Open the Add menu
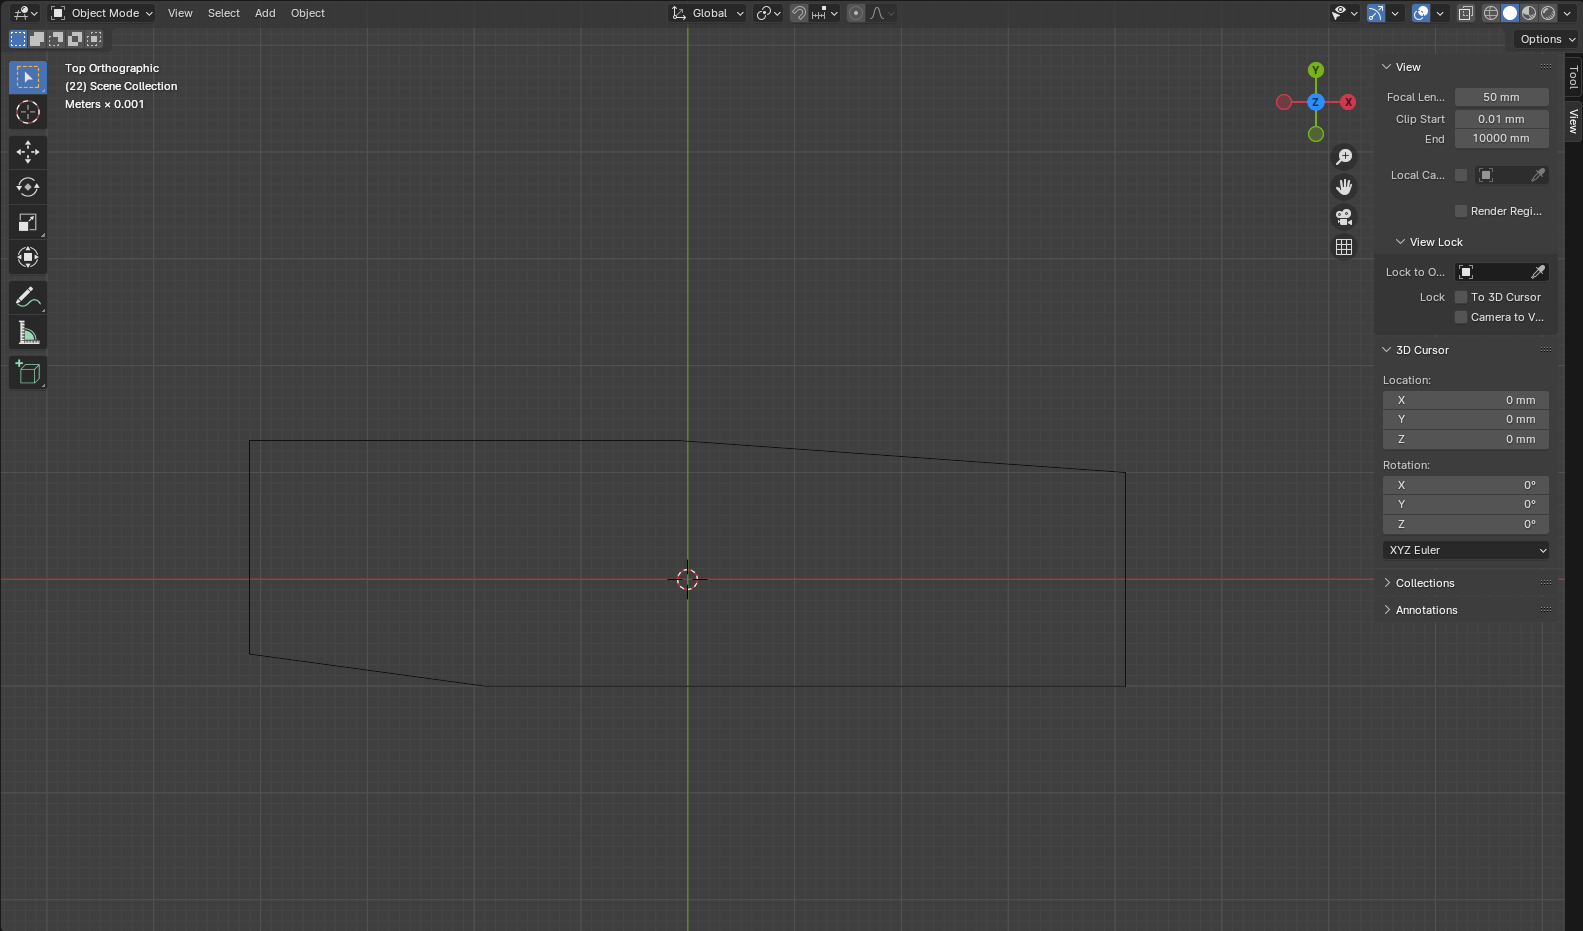 point(265,13)
